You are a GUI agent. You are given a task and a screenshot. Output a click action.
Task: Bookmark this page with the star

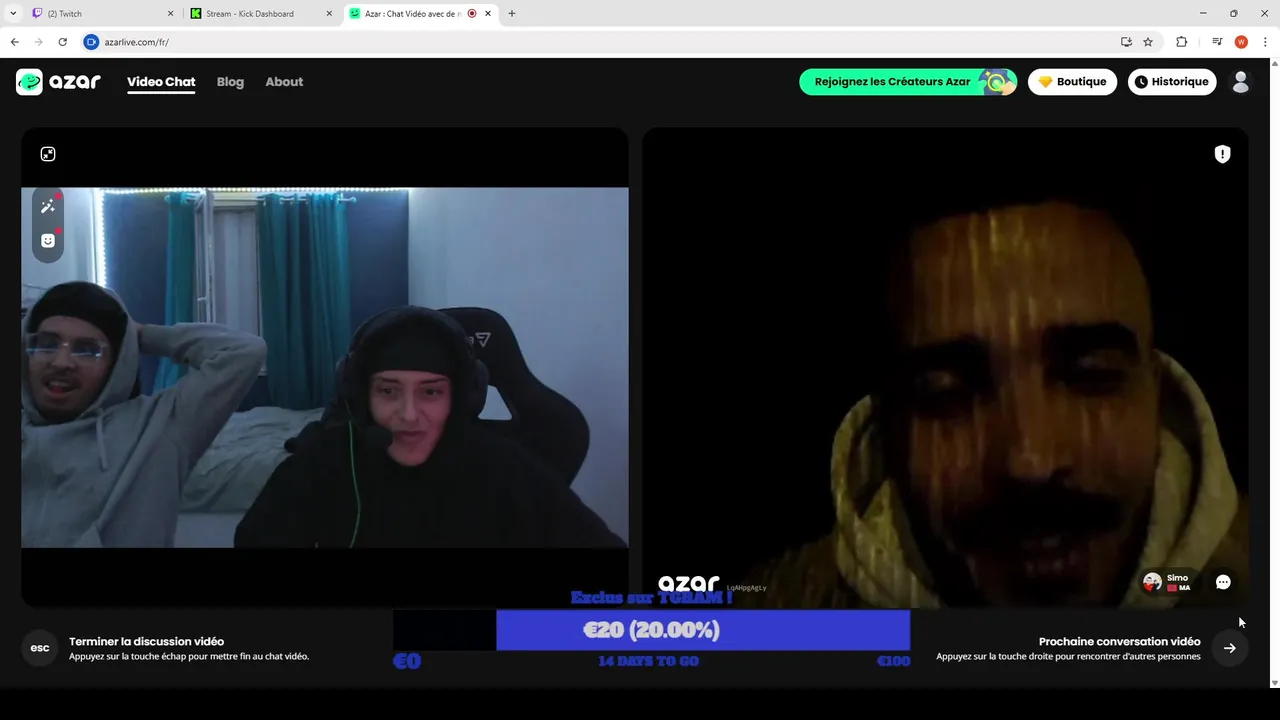[x=1148, y=42]
